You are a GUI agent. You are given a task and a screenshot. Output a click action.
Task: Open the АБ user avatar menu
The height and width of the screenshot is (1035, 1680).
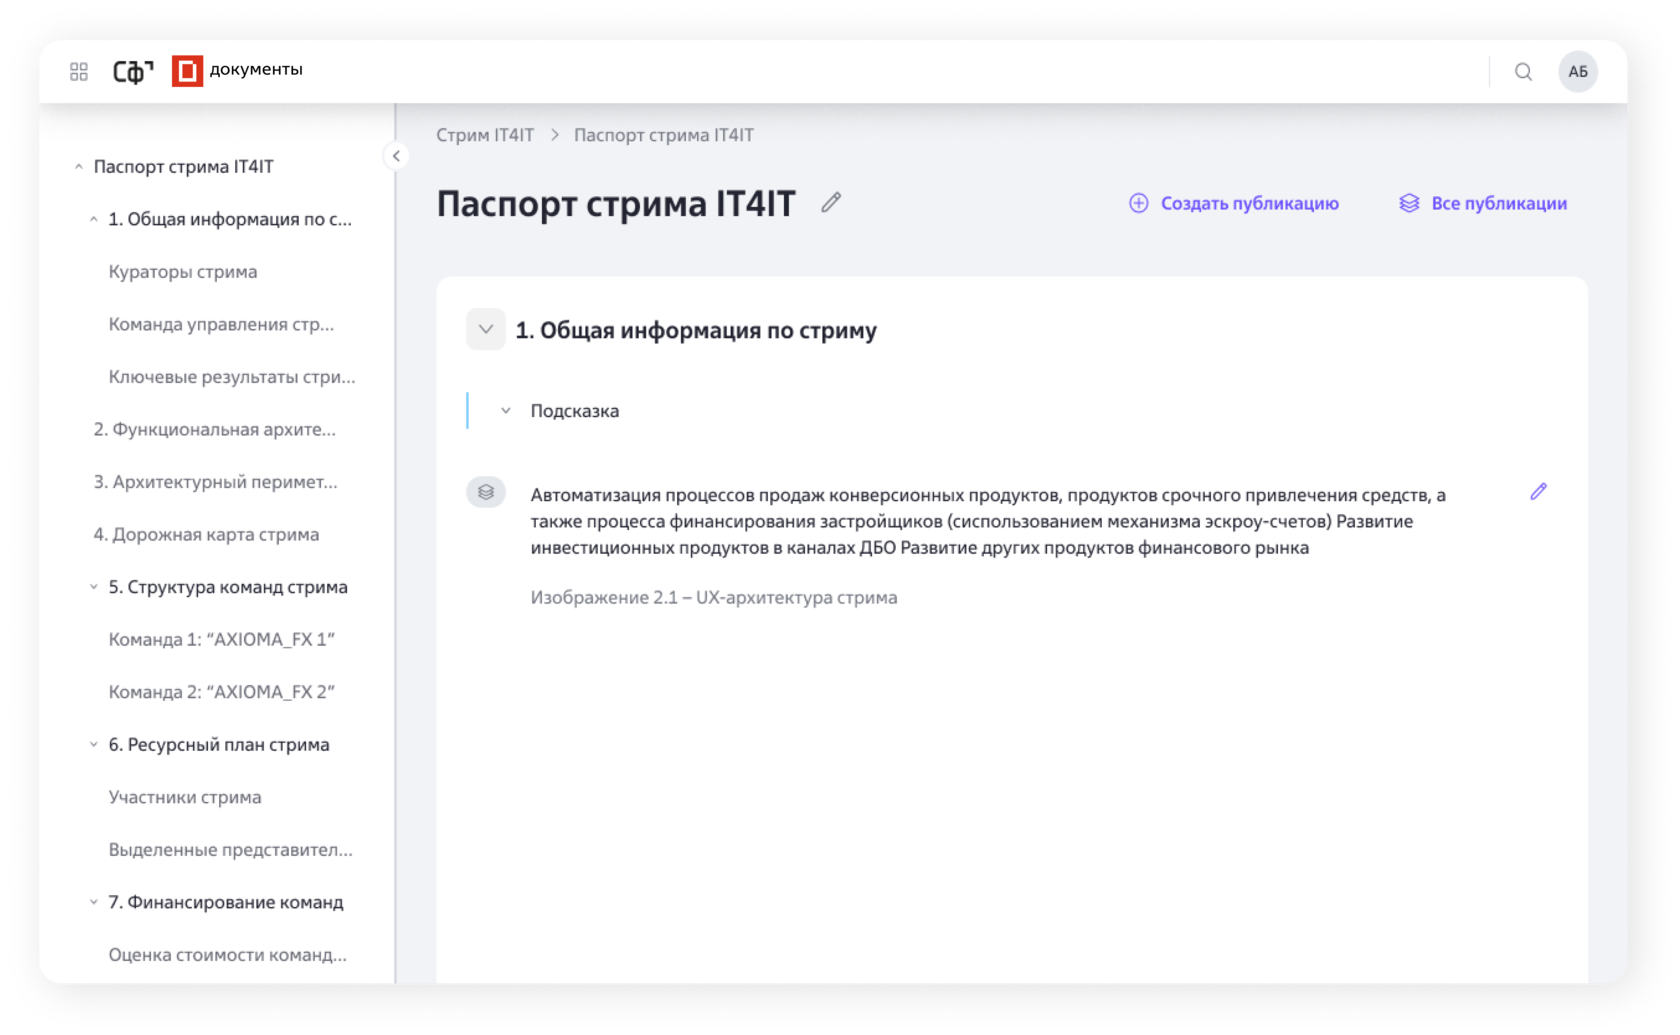(1578, 71)
